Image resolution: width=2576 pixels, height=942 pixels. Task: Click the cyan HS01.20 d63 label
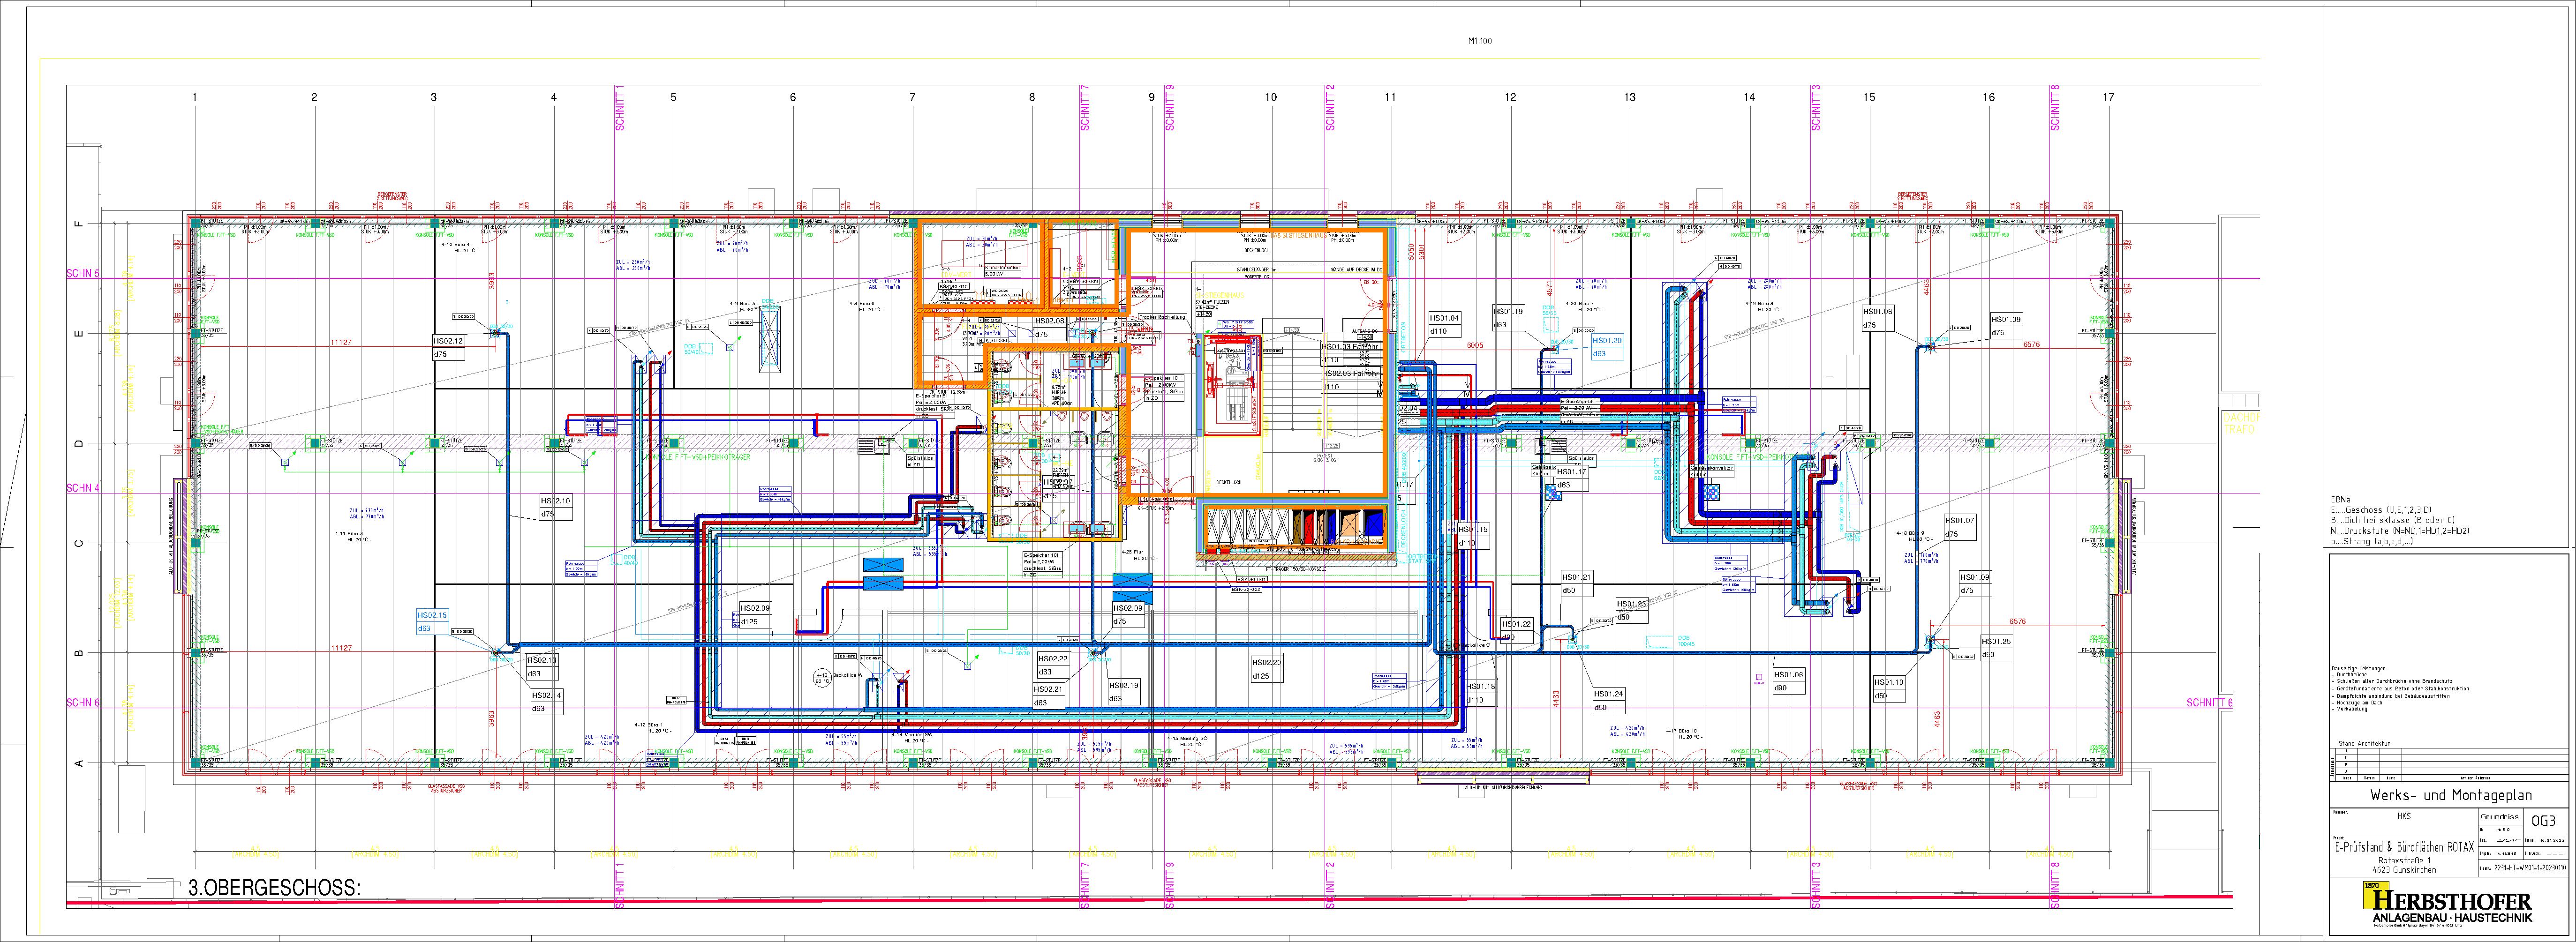tap(1607, 347)
